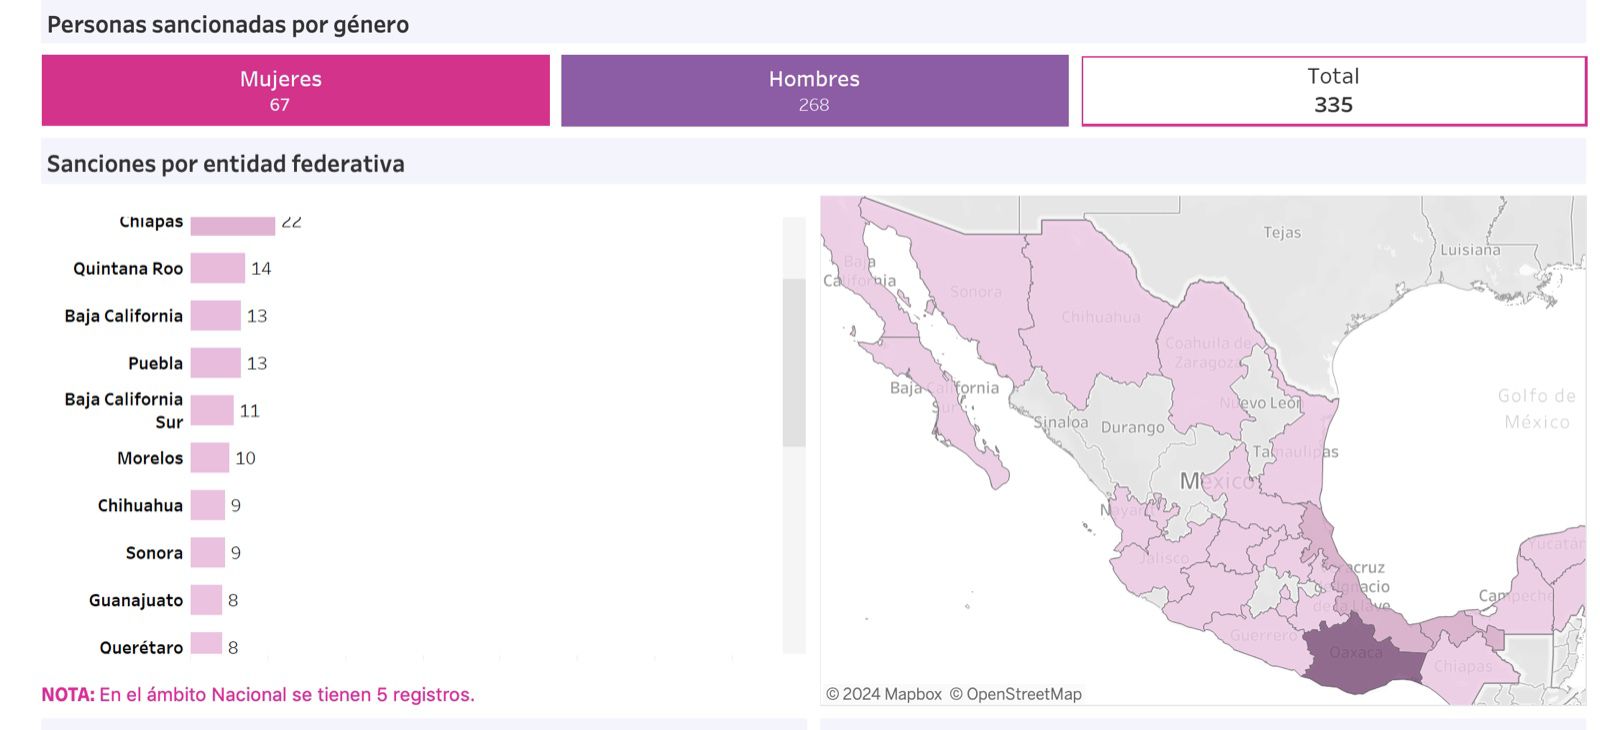Select the Querétaro bar in chart
Screen dimensions: 1600x730
206,645
